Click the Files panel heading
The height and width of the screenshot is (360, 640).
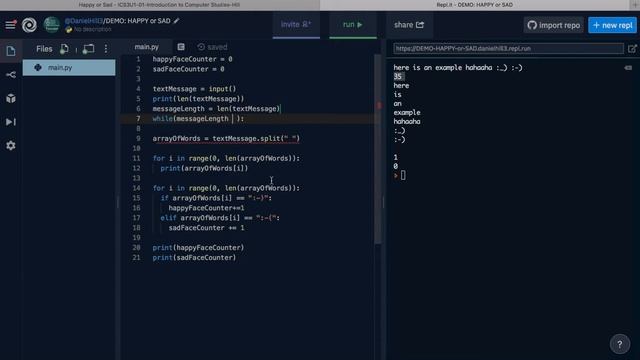point(44,49)
